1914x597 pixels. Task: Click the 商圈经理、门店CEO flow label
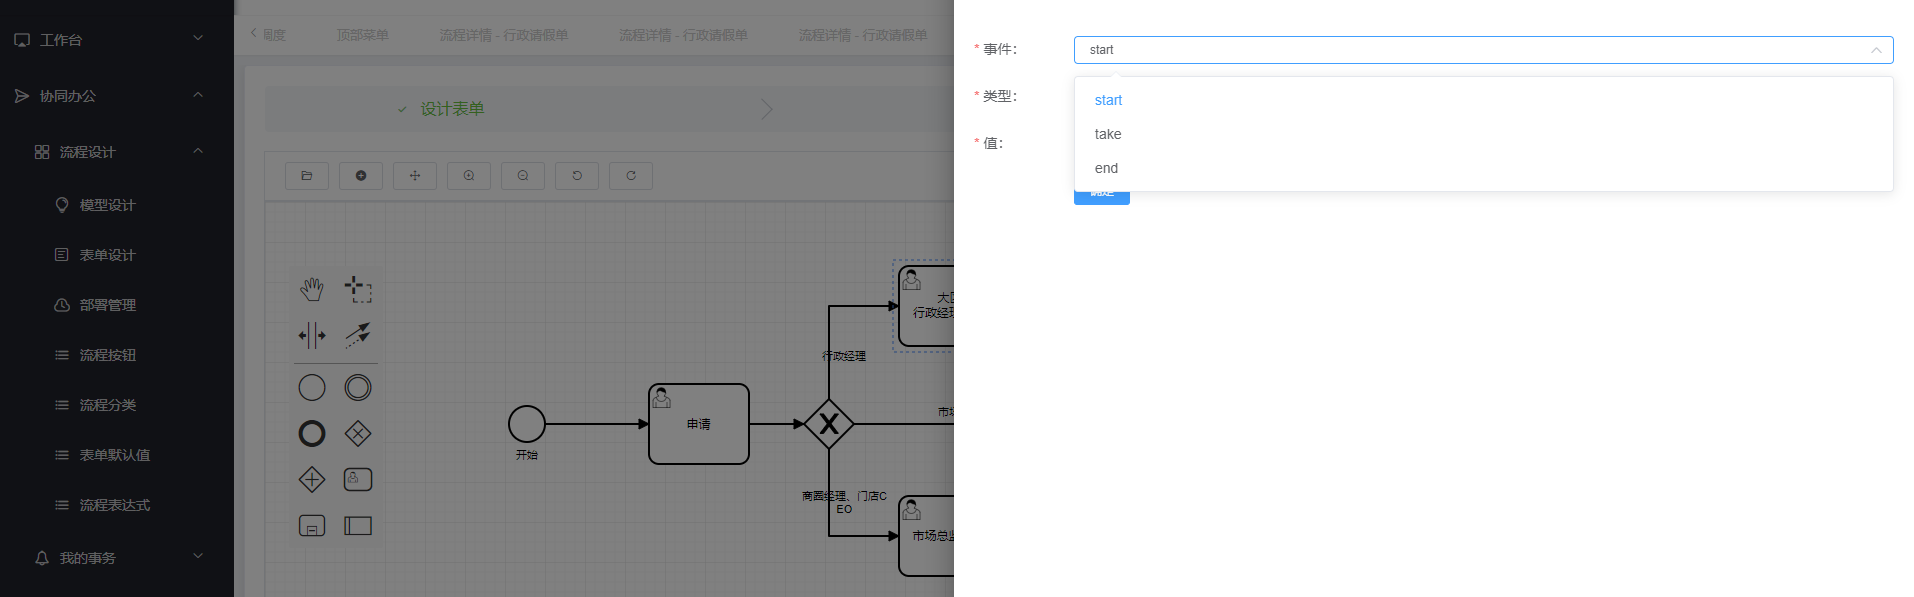844,502
